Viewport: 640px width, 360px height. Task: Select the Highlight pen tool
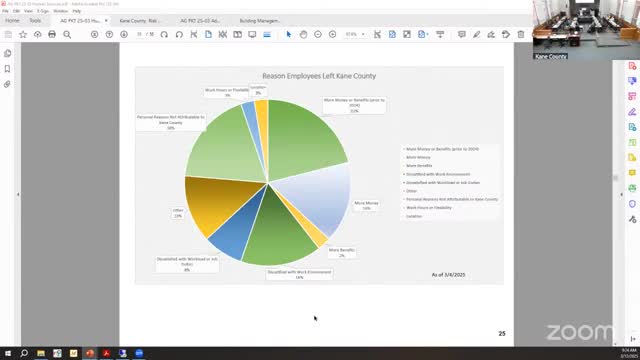[476, 34]
